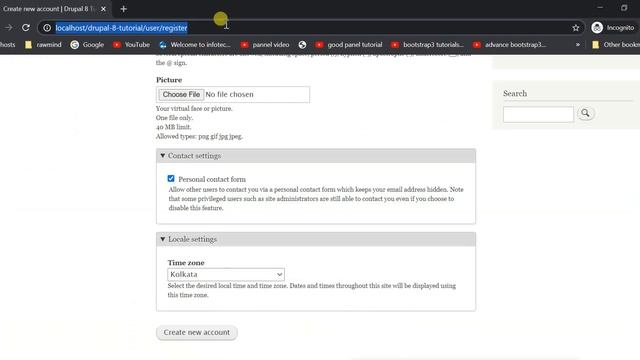
Task: Bookmark this page with the star icon
Action: point(576,28)
